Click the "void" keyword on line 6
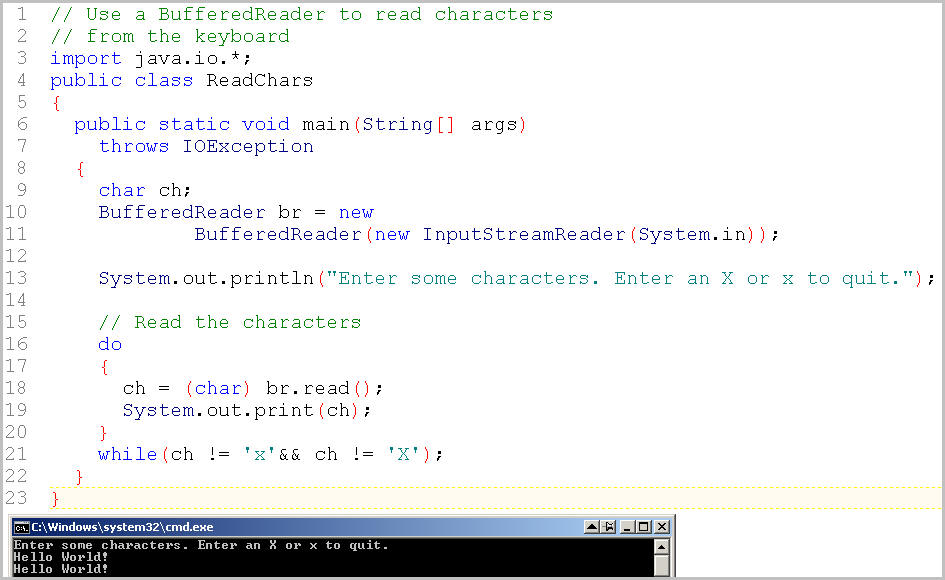The width and height of the screenshot is (945, 580). click(266, 125)
